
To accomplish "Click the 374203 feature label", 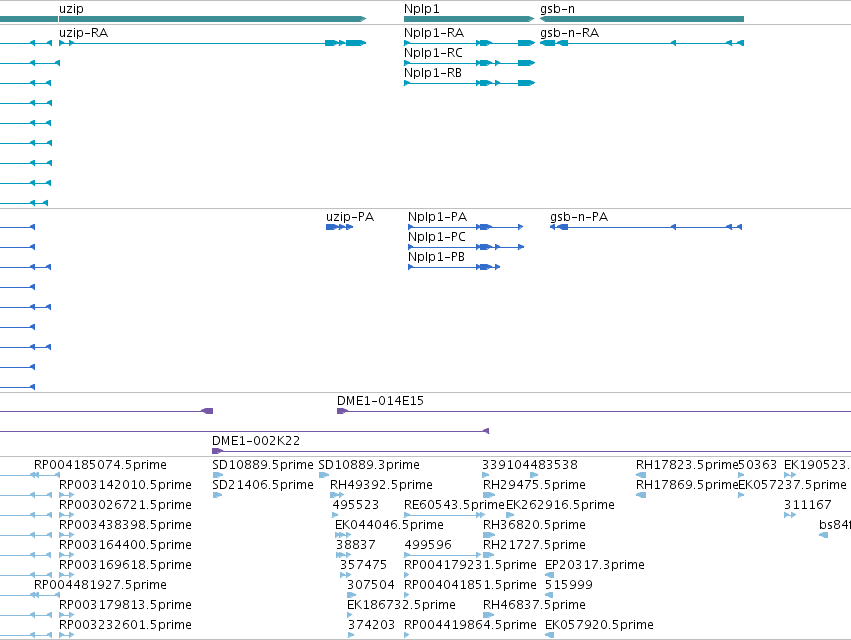I will [x=371, y=624].
